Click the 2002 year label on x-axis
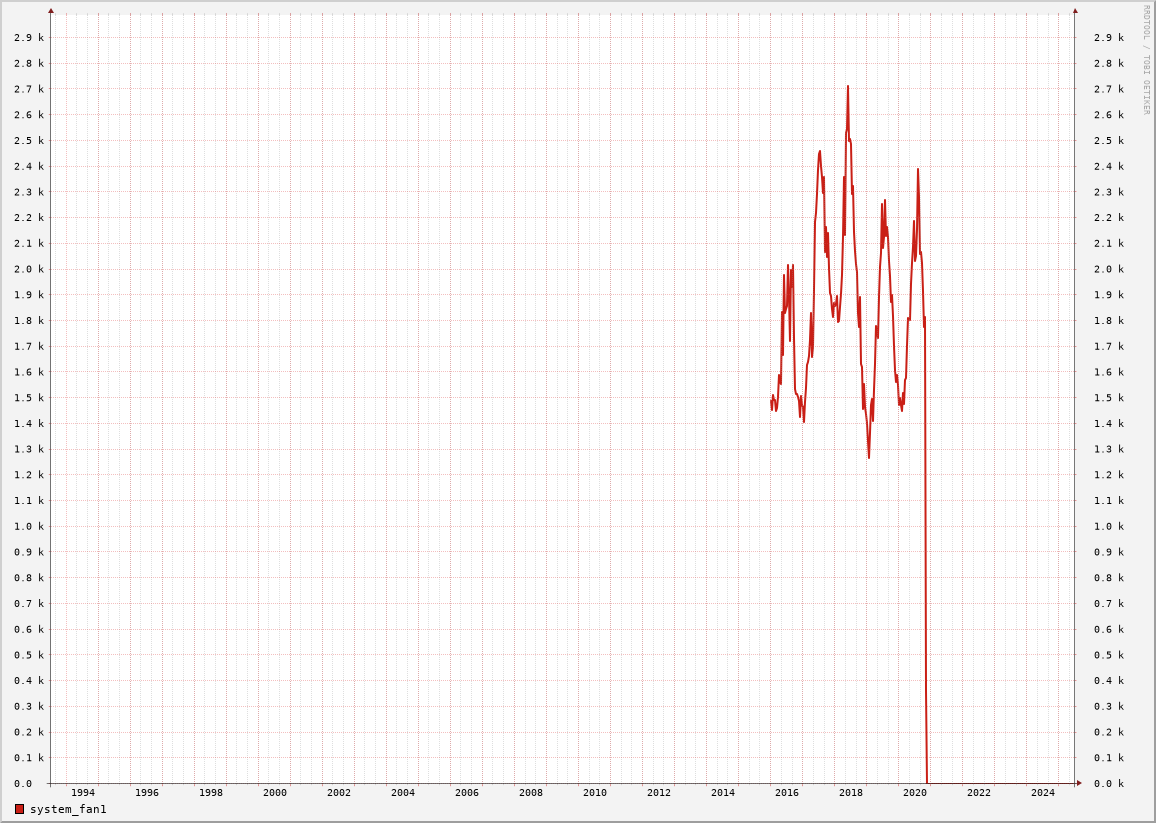Viewport: 1156px width, 823px height. pyautogui.click(x=339, y=793)
